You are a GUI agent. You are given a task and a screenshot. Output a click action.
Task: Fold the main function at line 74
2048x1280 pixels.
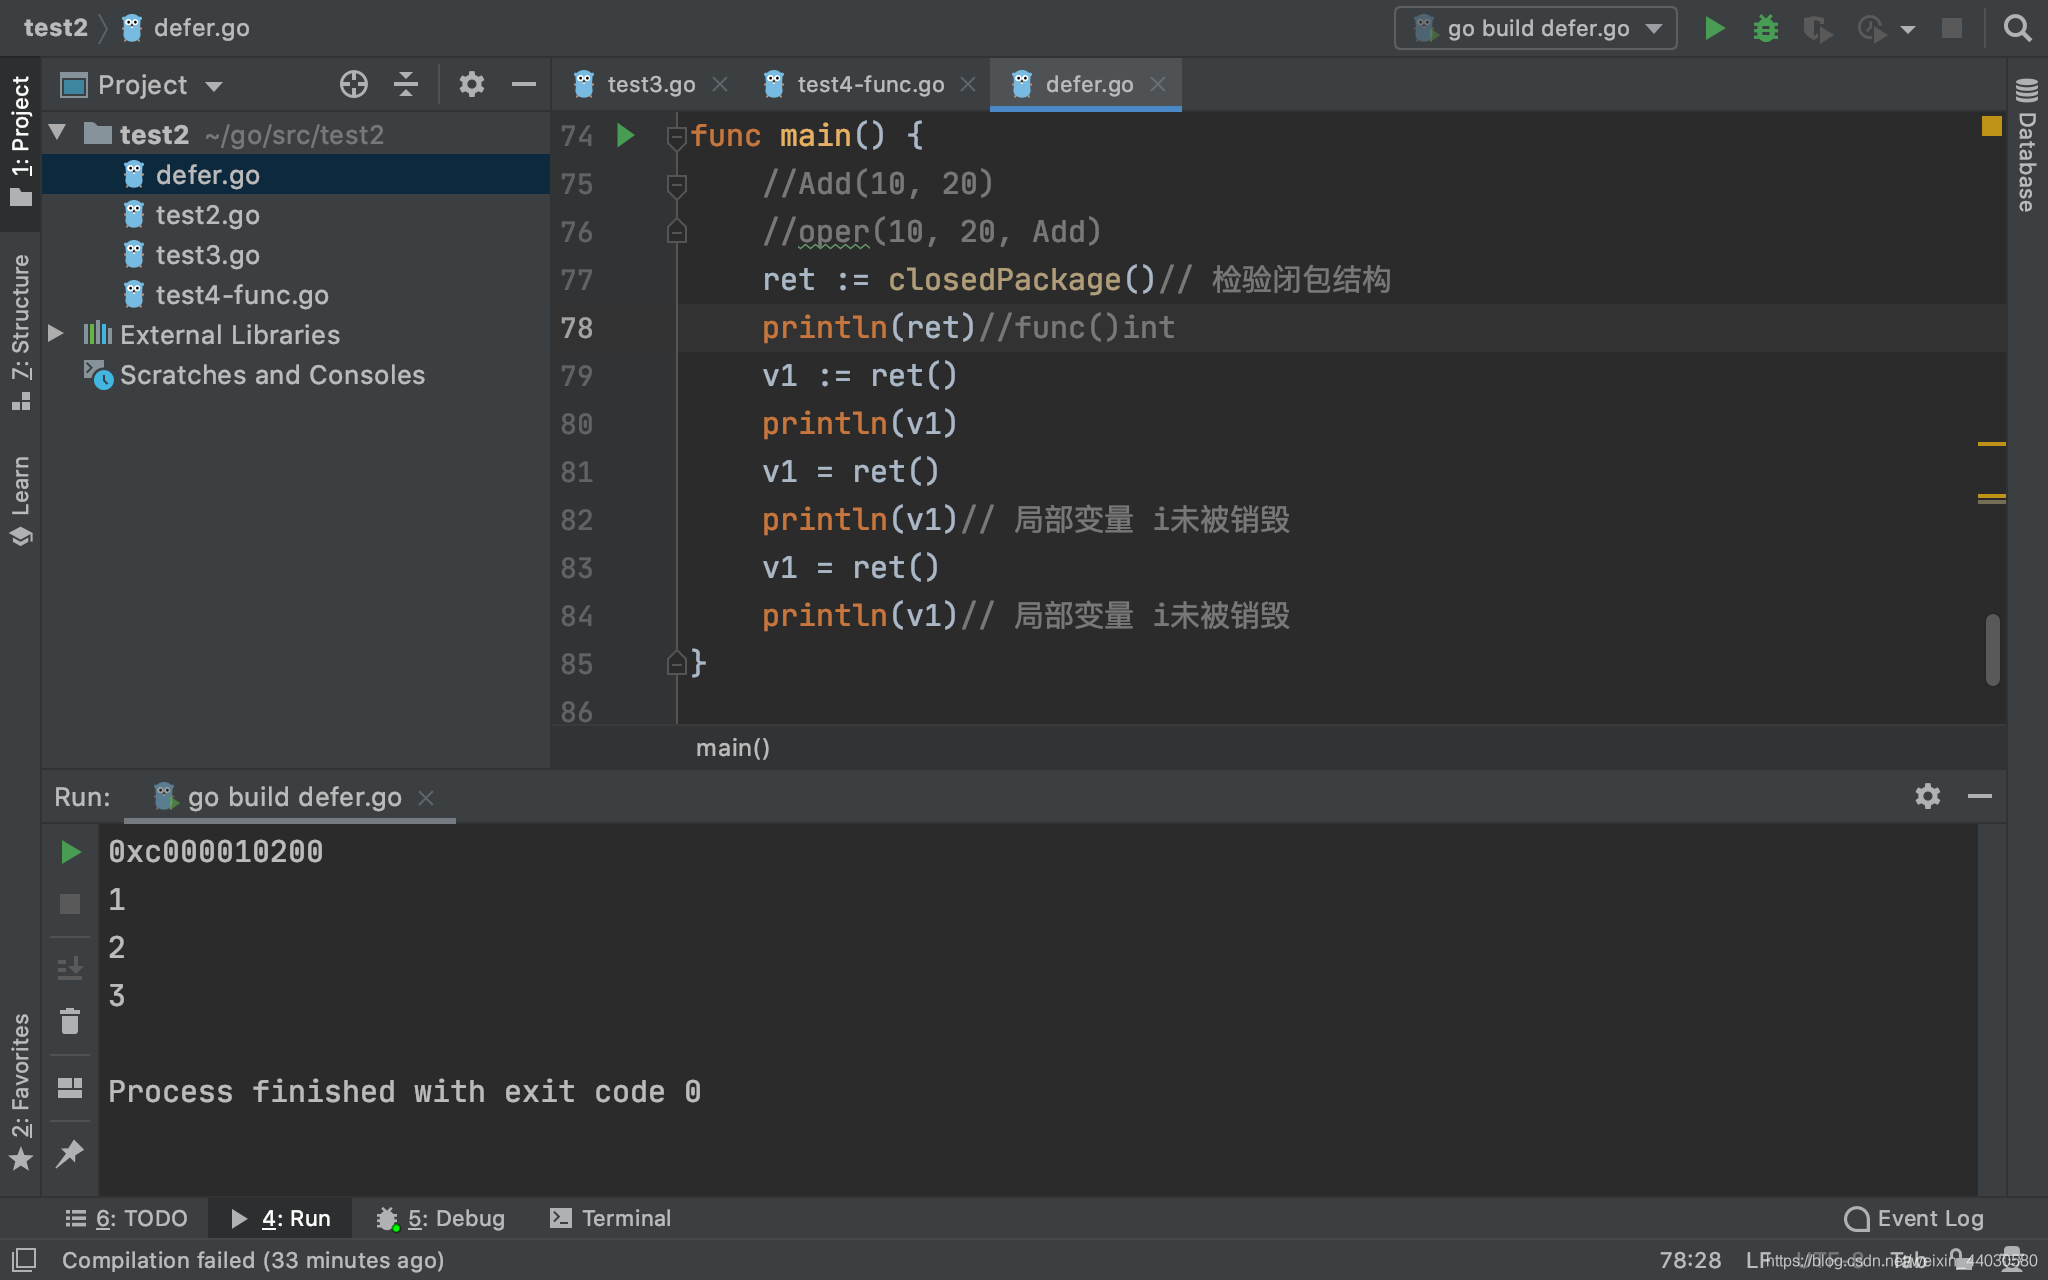coord(677,136)
